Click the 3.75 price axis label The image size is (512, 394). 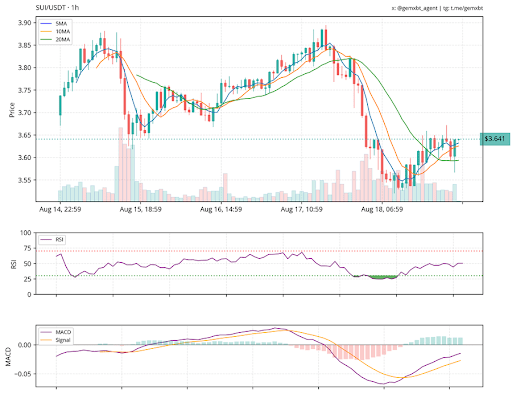pyautogui.click(x=24, y=90)
